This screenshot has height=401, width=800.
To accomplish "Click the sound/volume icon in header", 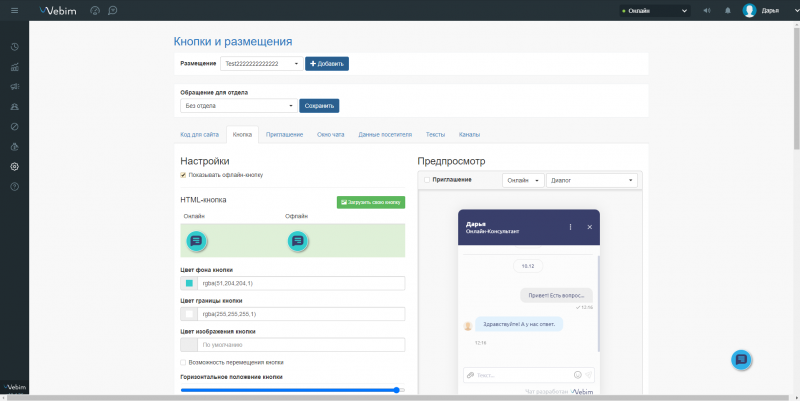I will pyautogui.click(x=707, y=11).
